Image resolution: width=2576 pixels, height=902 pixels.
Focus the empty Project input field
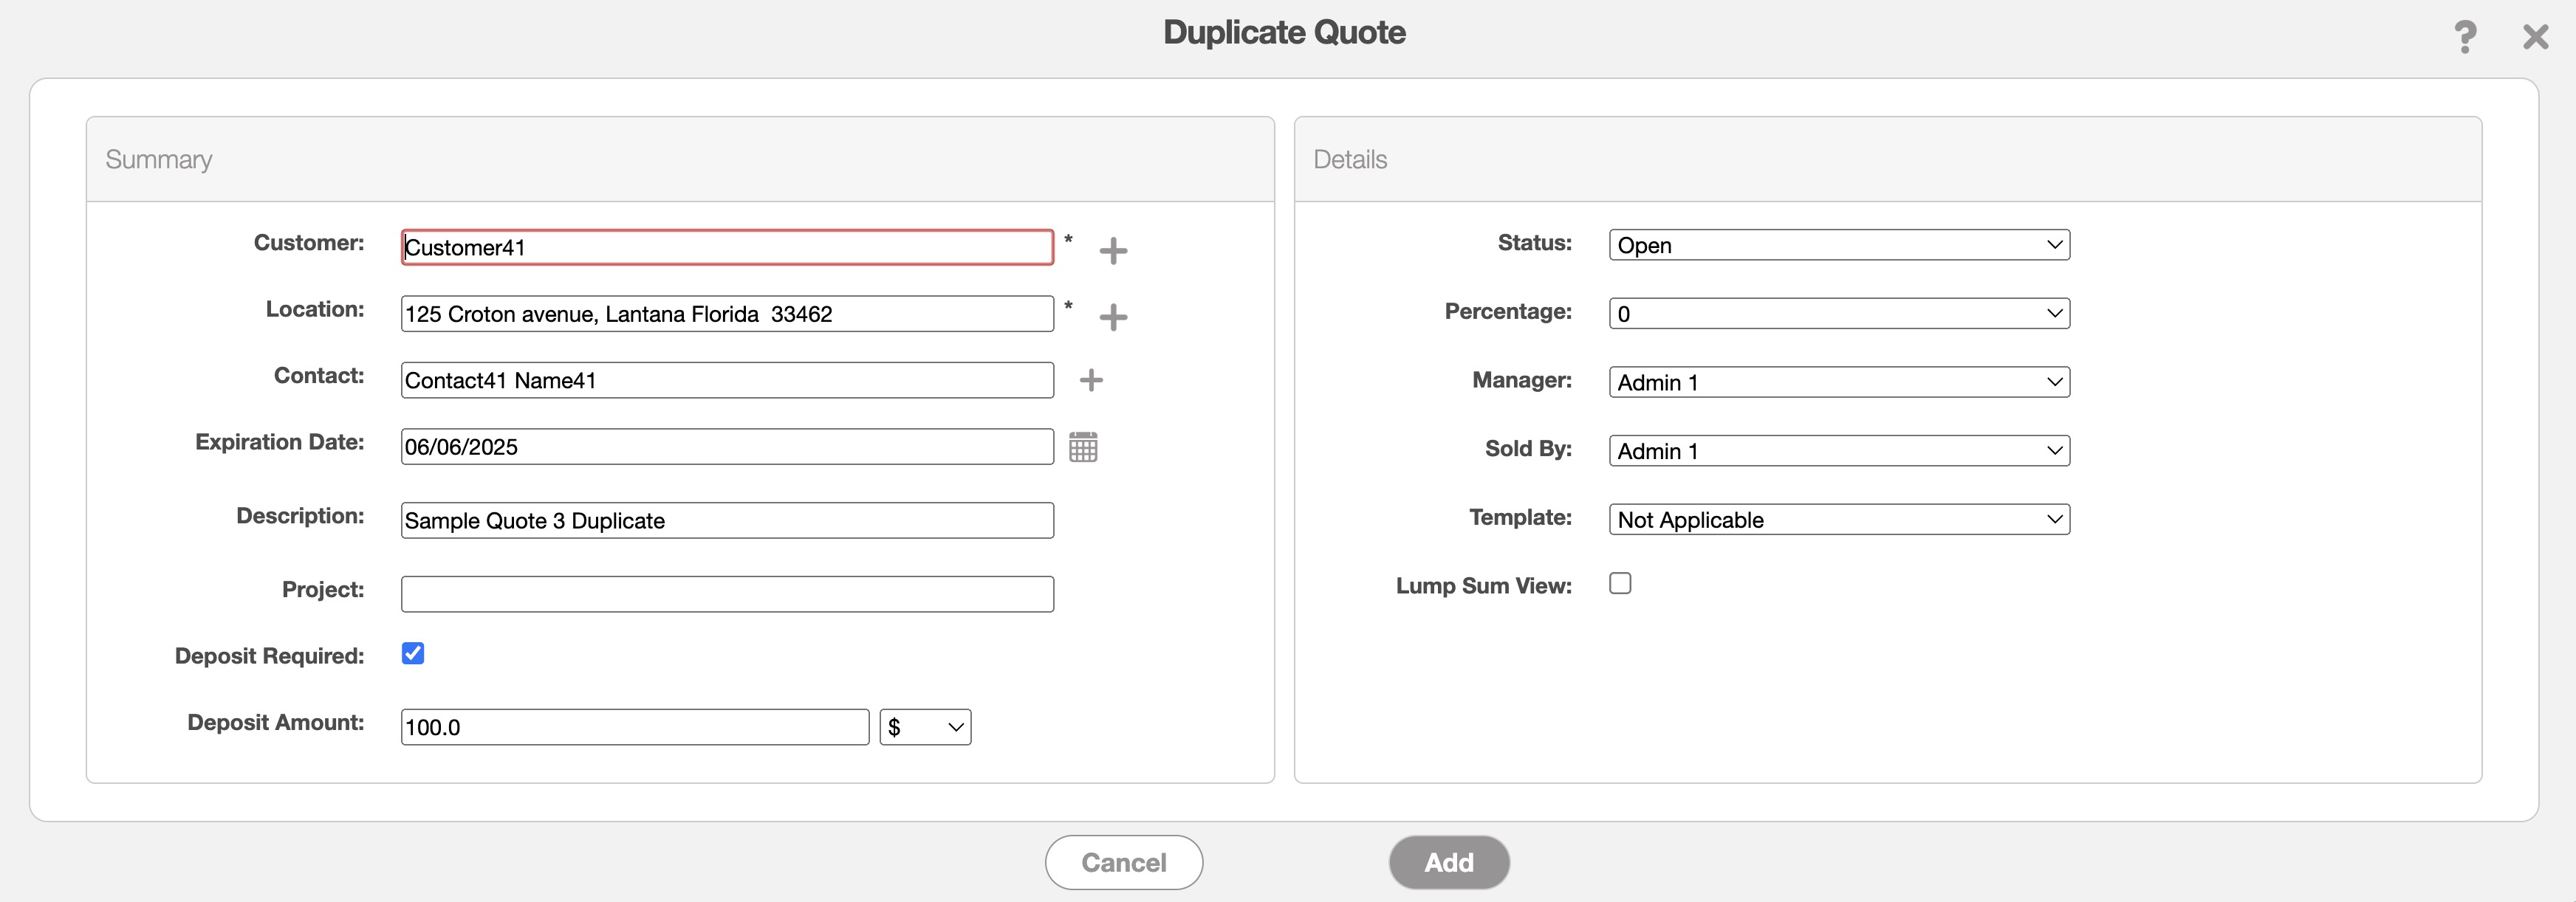point(726,594)
